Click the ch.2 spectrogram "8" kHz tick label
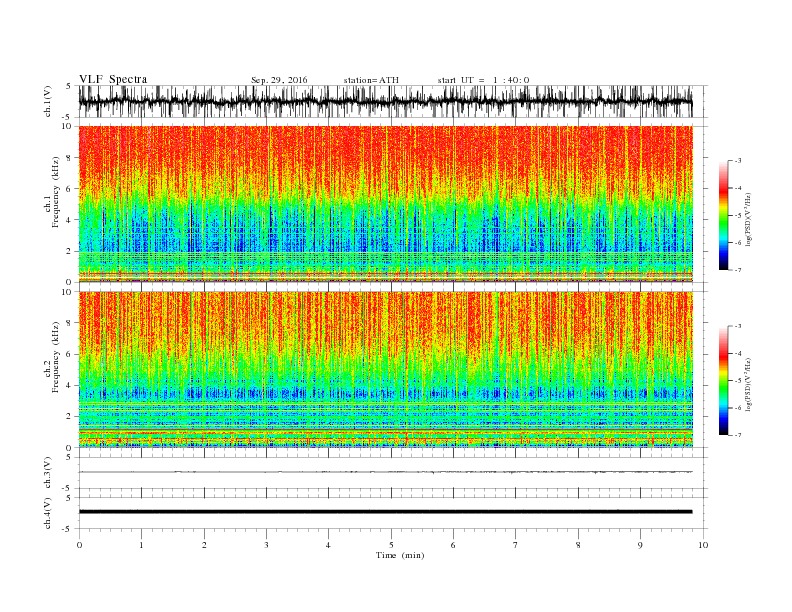The height and width of the screenshot is (612, 792). tap(69, 323)
